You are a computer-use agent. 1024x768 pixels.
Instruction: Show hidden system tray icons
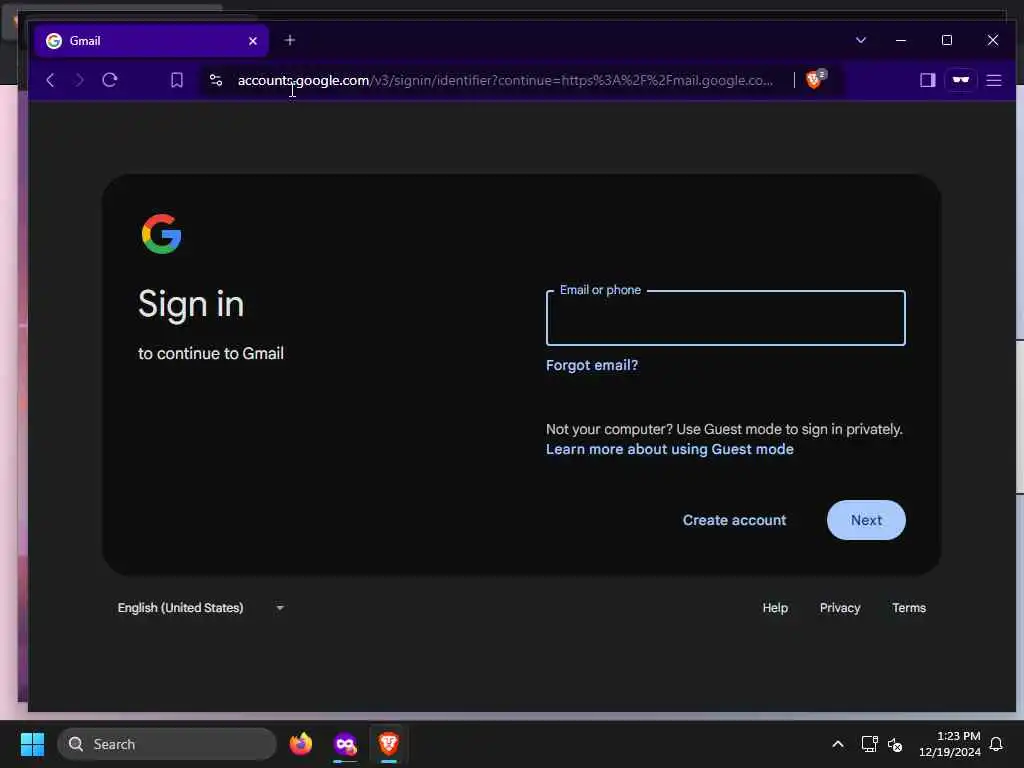(x=837, y=744)
